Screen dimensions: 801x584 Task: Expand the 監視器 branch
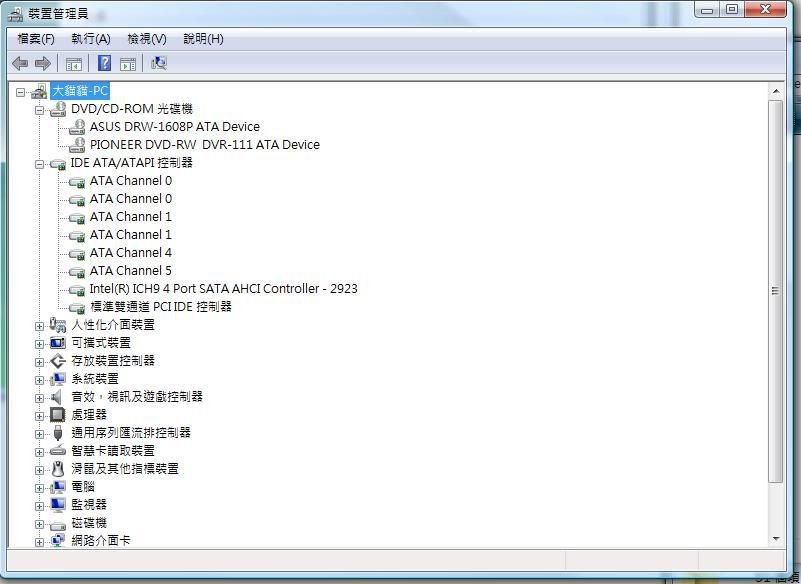point(39,506)
